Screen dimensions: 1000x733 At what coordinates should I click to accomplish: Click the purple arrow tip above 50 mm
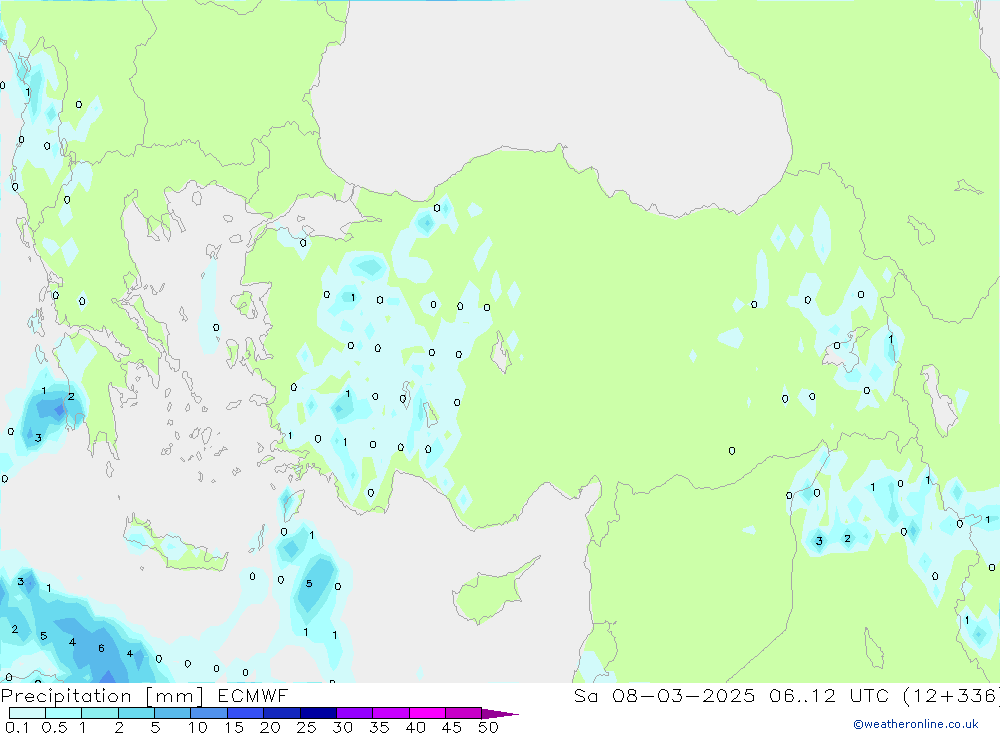(500, 714)
